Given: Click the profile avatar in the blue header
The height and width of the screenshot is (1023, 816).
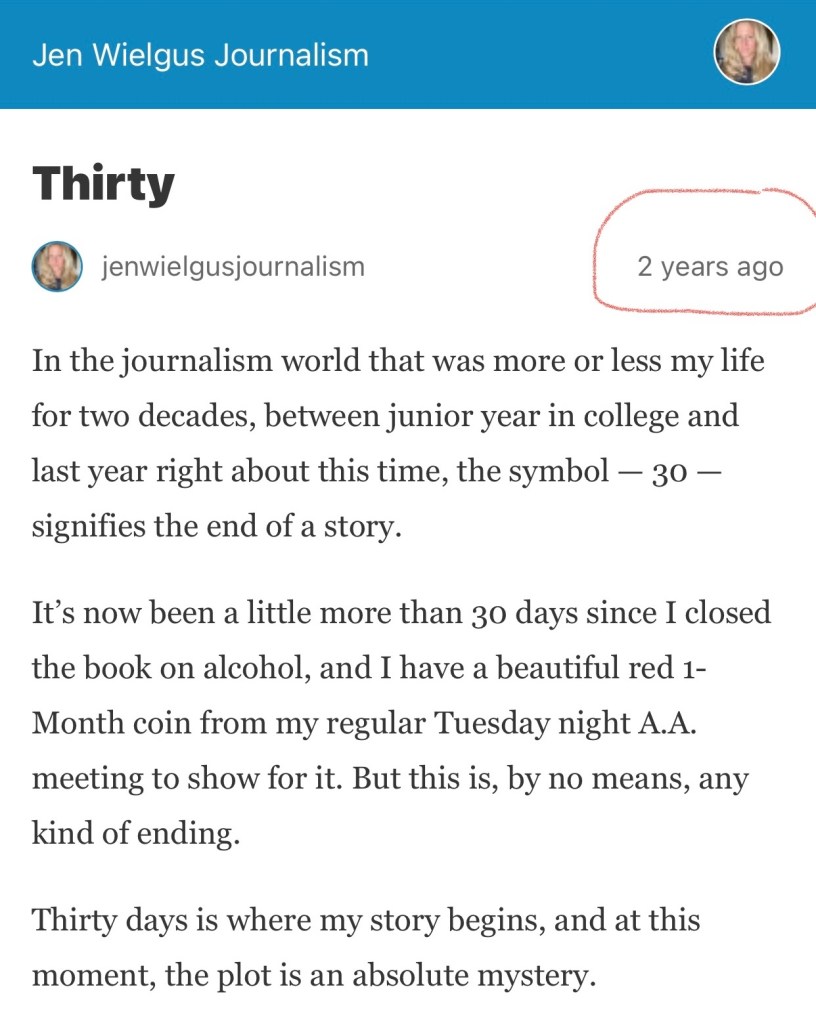Looking at the screenshot, I should [746, 52].
